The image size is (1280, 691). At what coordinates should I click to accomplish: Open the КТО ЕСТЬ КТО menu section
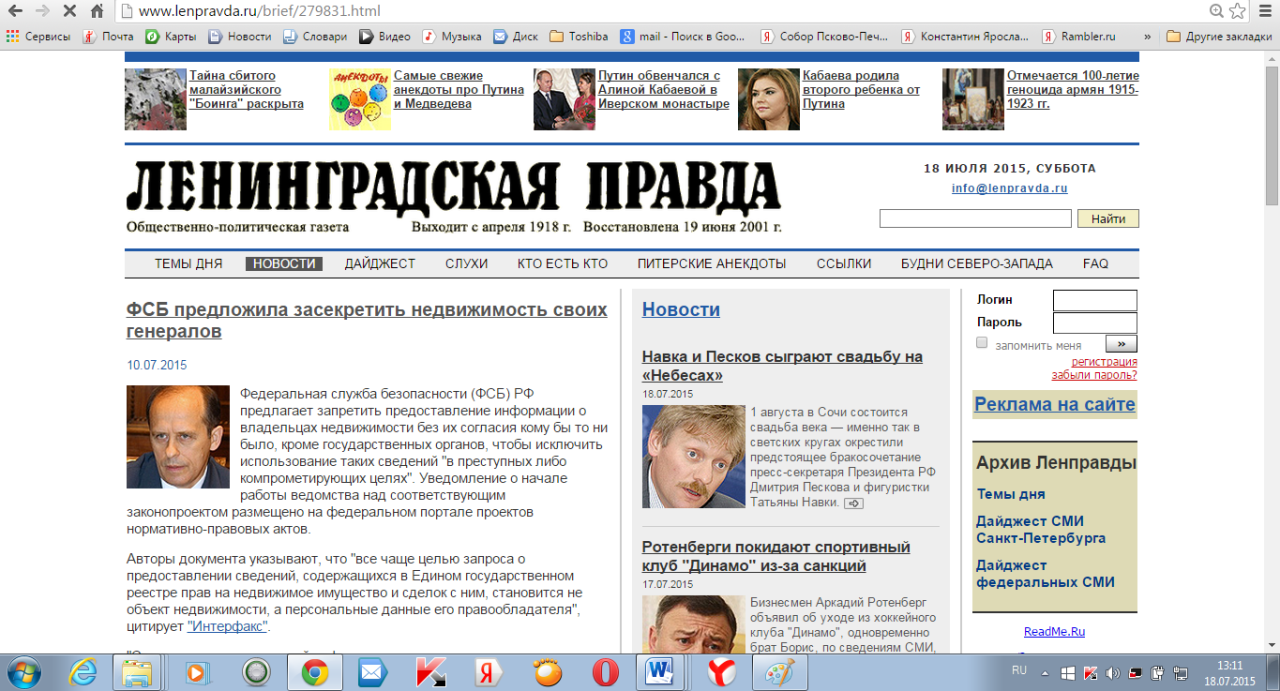point(562,264)
